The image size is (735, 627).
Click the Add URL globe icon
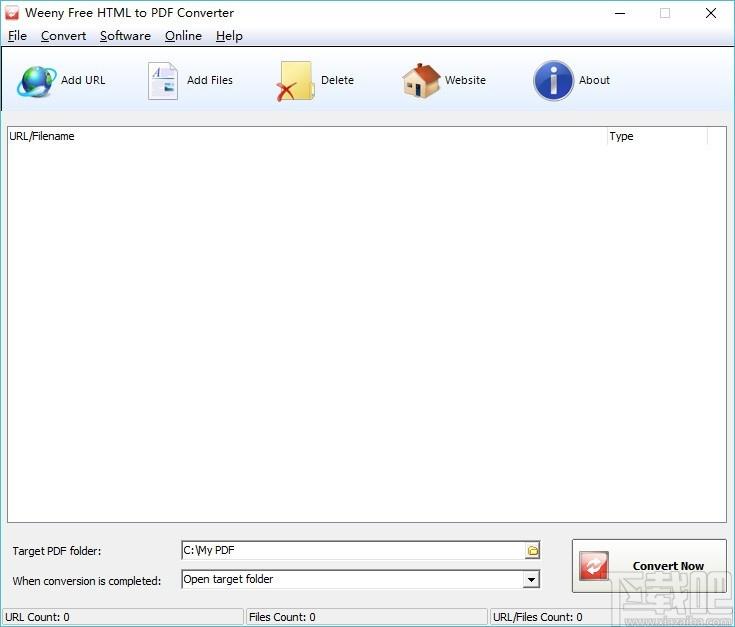click(36, 81)
